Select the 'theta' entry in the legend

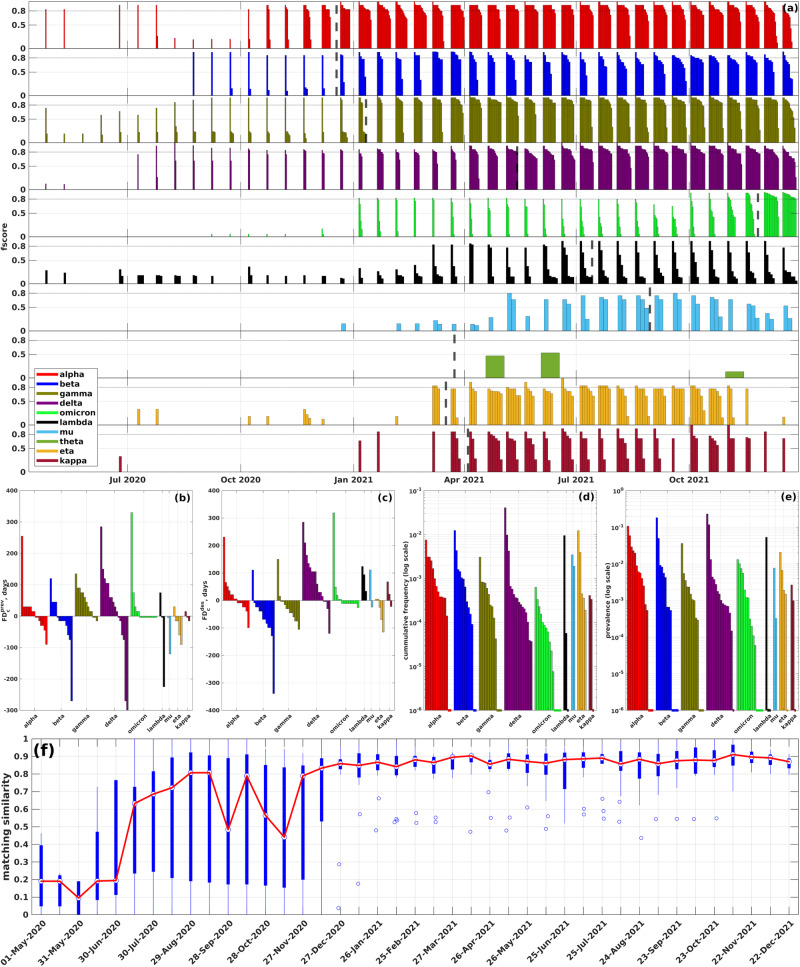tap(72, 442)
